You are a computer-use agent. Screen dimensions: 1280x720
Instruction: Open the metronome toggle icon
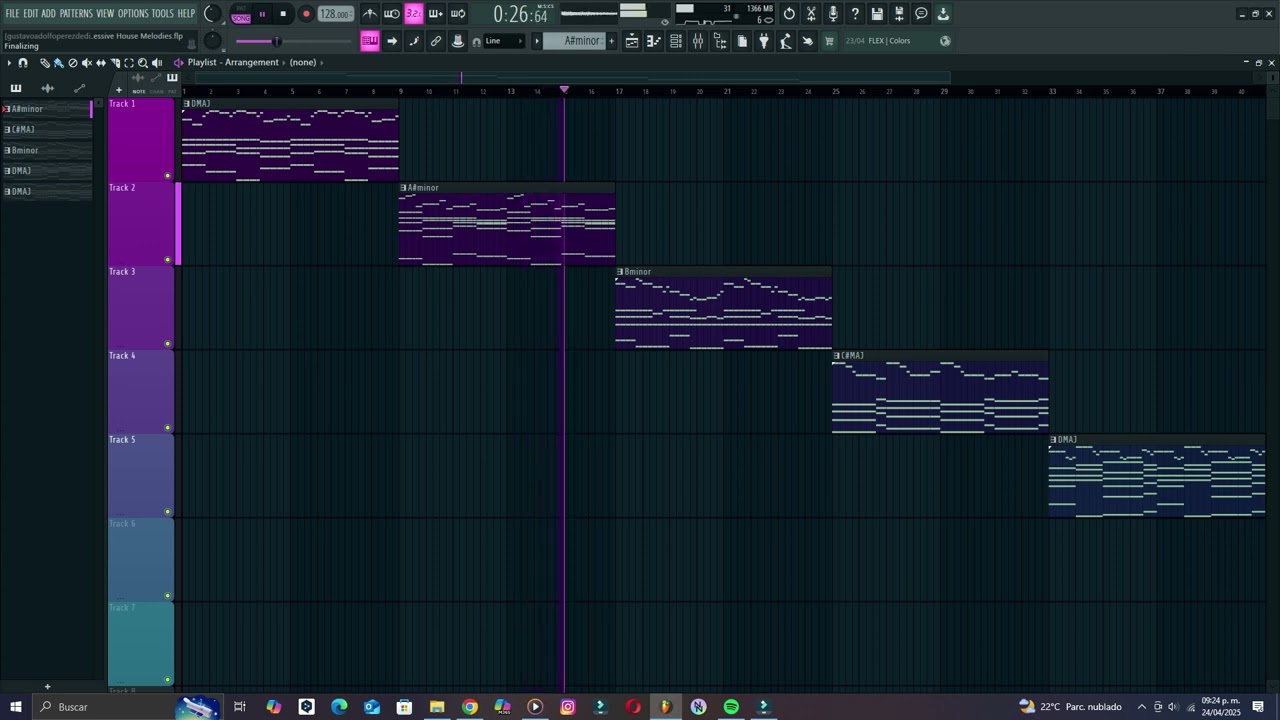(x=370, y=14)
